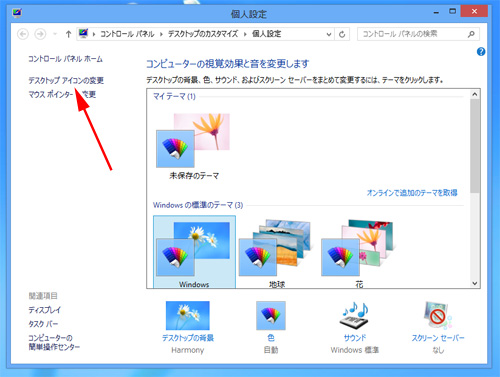Click マイ テーマ (1) section header
The width and height of the screenshot is (500, 377).
[174, 96]
